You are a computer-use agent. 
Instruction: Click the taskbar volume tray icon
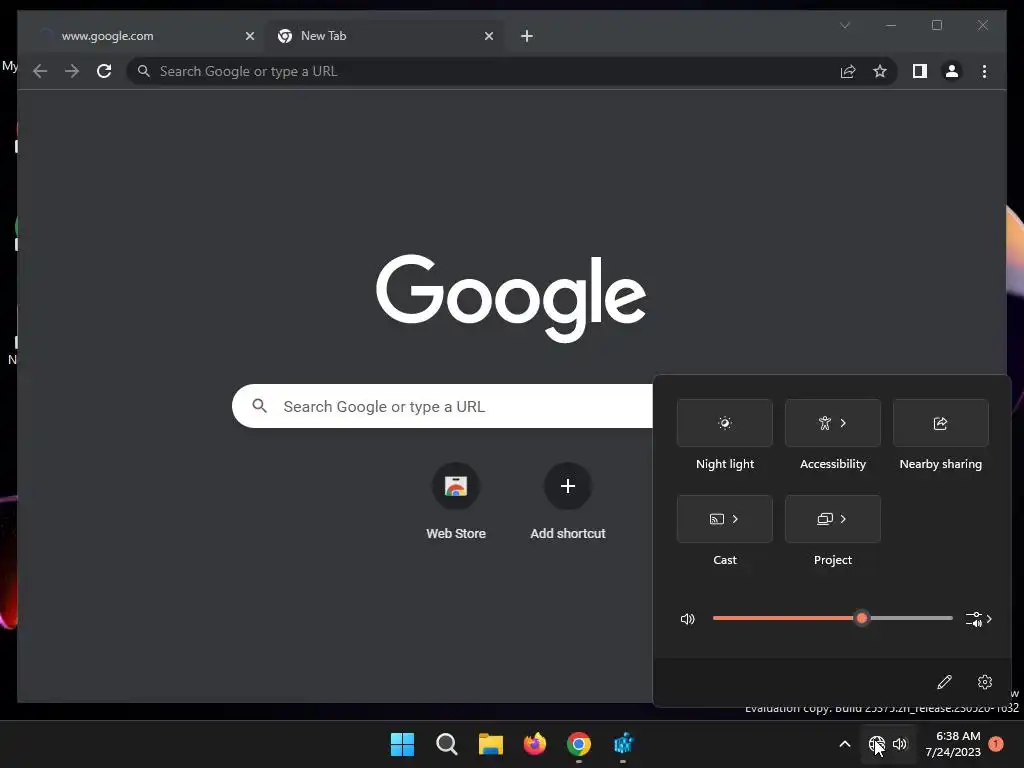pos(900,744)
